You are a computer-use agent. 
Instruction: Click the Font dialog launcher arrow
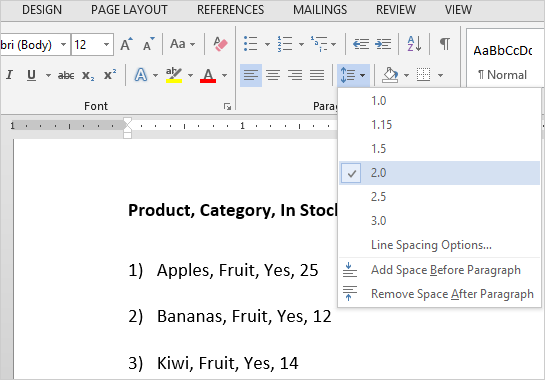[227, 106]
